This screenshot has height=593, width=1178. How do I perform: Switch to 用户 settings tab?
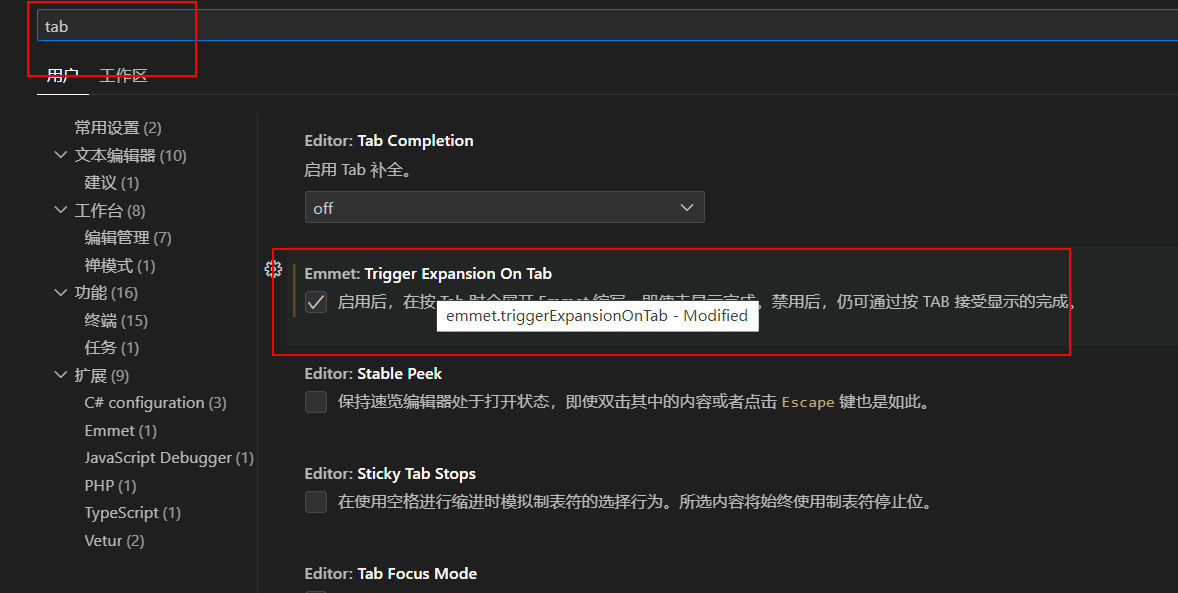pos(62,76)
